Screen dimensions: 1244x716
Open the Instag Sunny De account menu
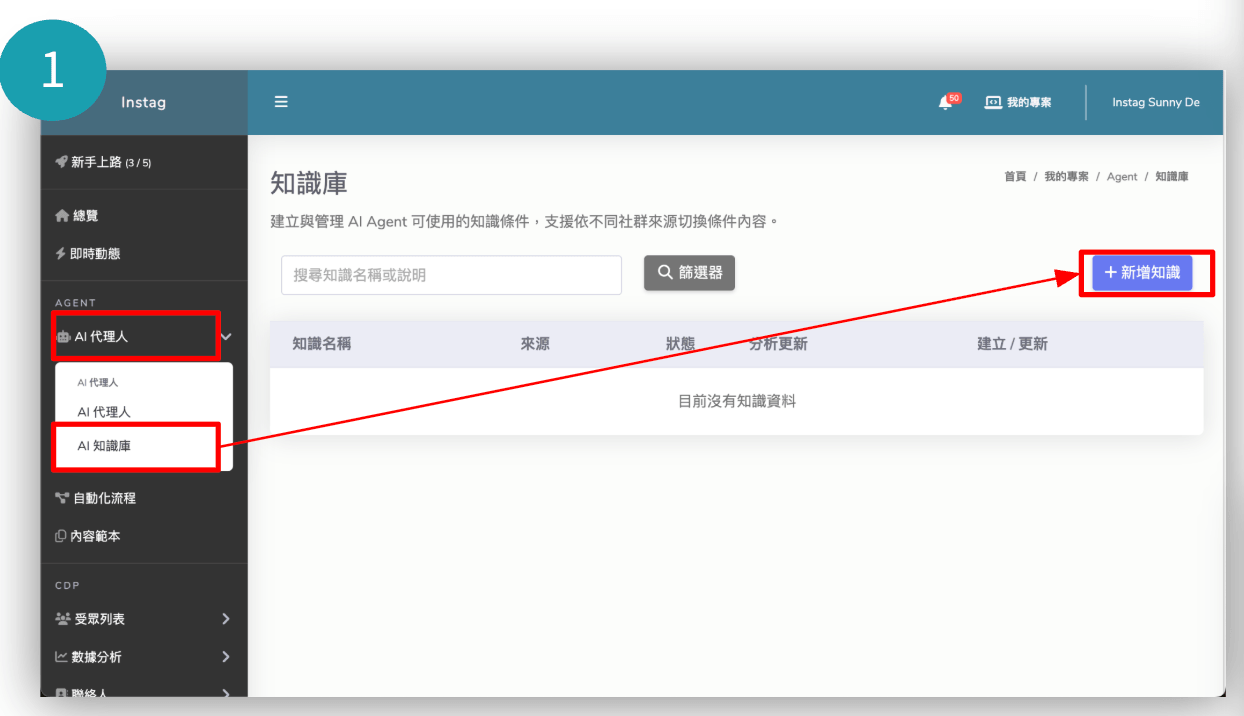[x=1155, y=102]
